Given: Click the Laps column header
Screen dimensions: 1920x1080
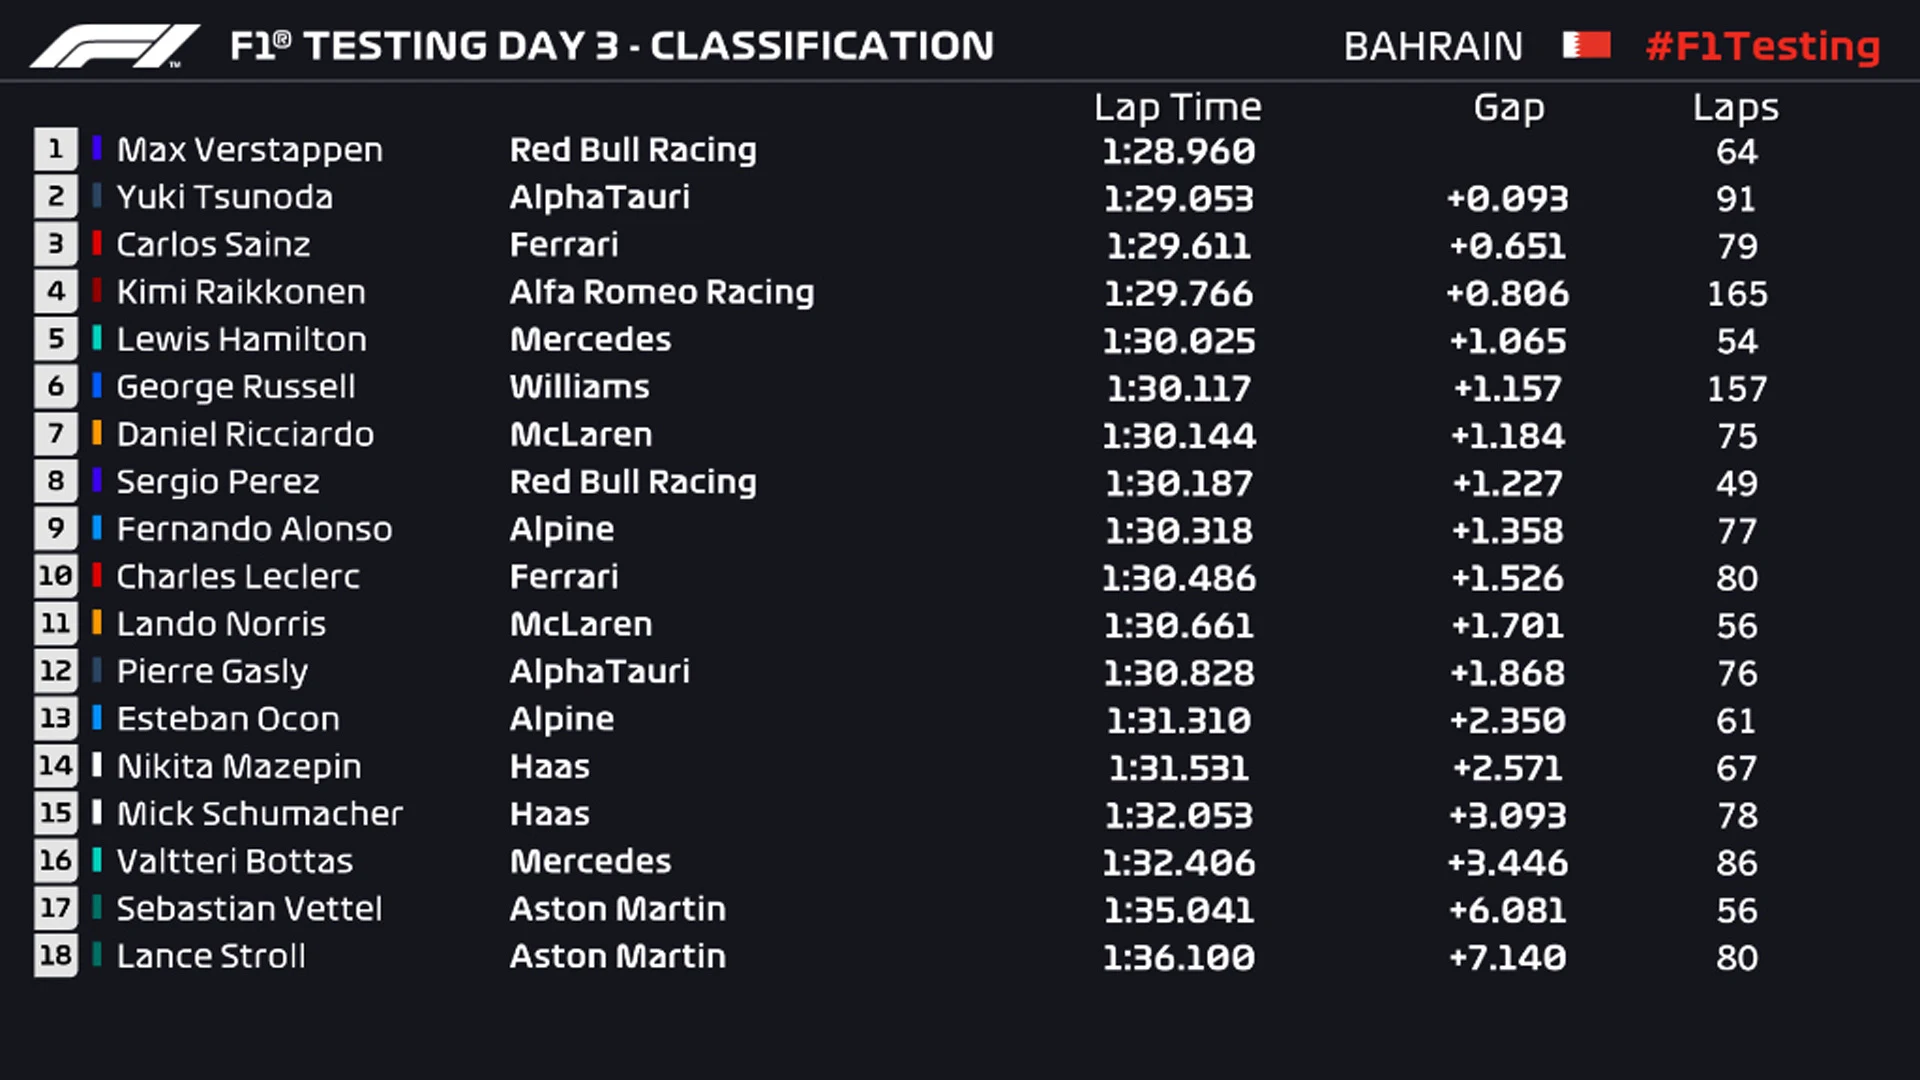Looking at the screenshot, I should pos(1735,107).
